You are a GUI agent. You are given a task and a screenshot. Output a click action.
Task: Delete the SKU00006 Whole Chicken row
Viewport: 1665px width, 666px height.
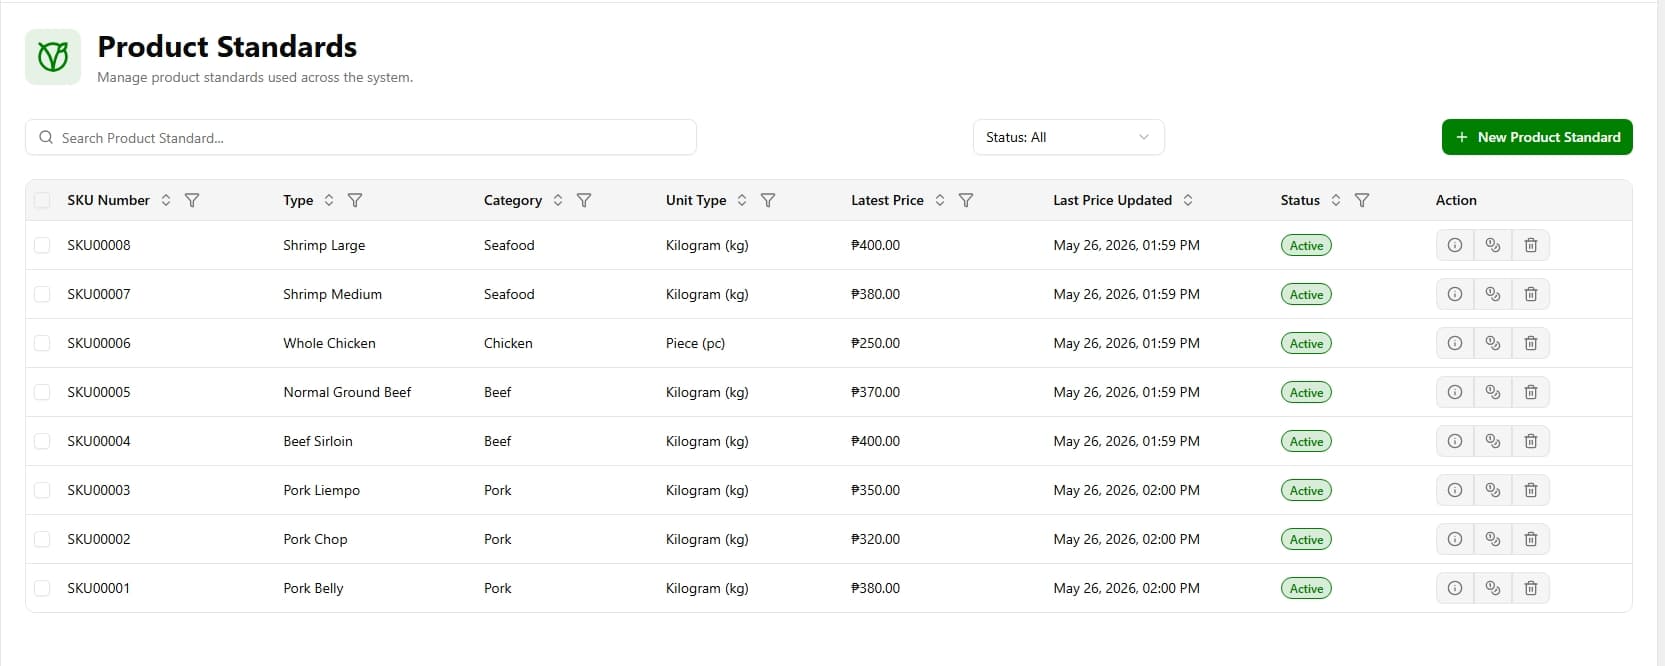click(x=1531, y=343)
